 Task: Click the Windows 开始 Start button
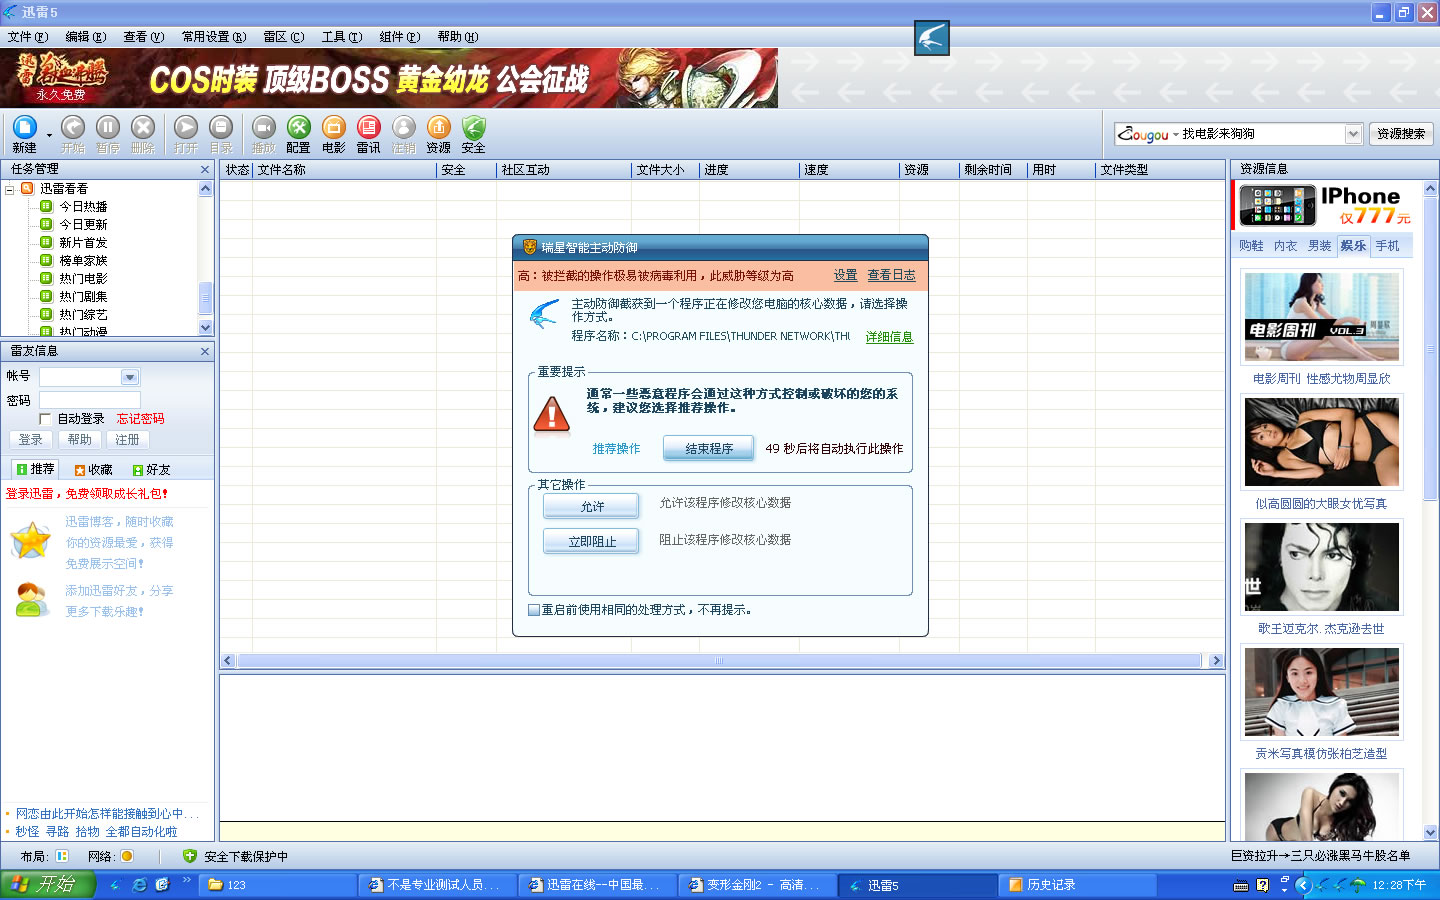click(x=47, y=885)
